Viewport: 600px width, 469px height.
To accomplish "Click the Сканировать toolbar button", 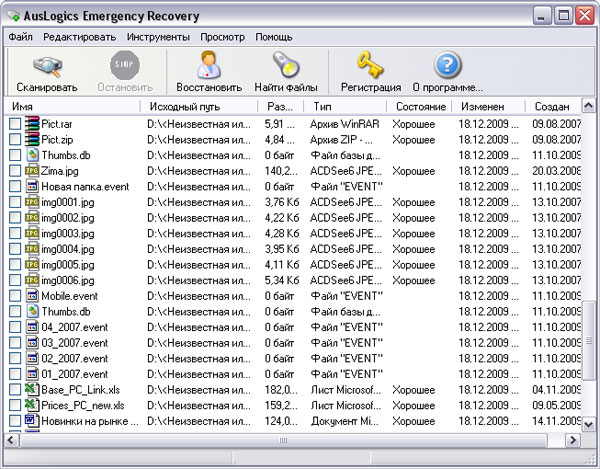I will click(x=47, y=74).
